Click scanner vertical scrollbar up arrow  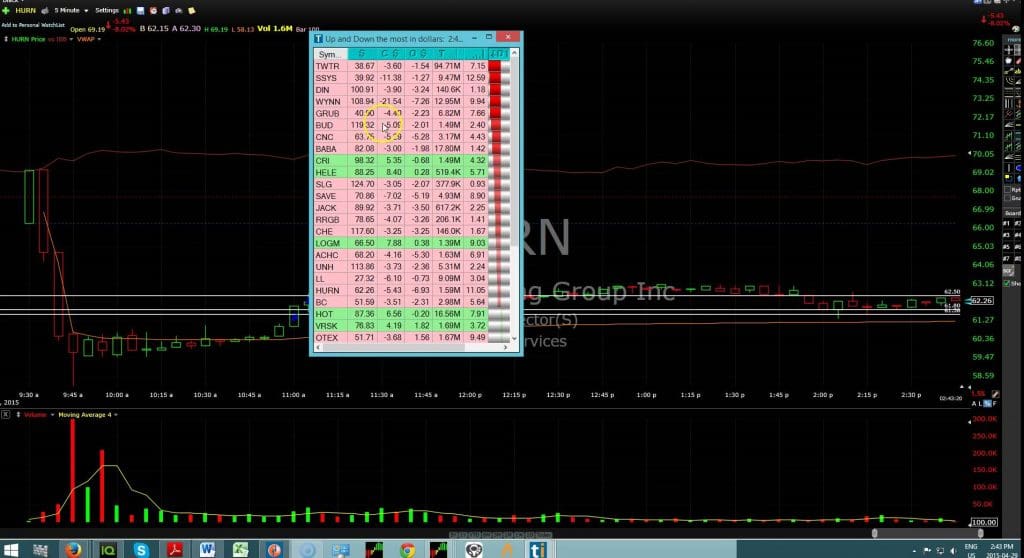coord(515,53)
